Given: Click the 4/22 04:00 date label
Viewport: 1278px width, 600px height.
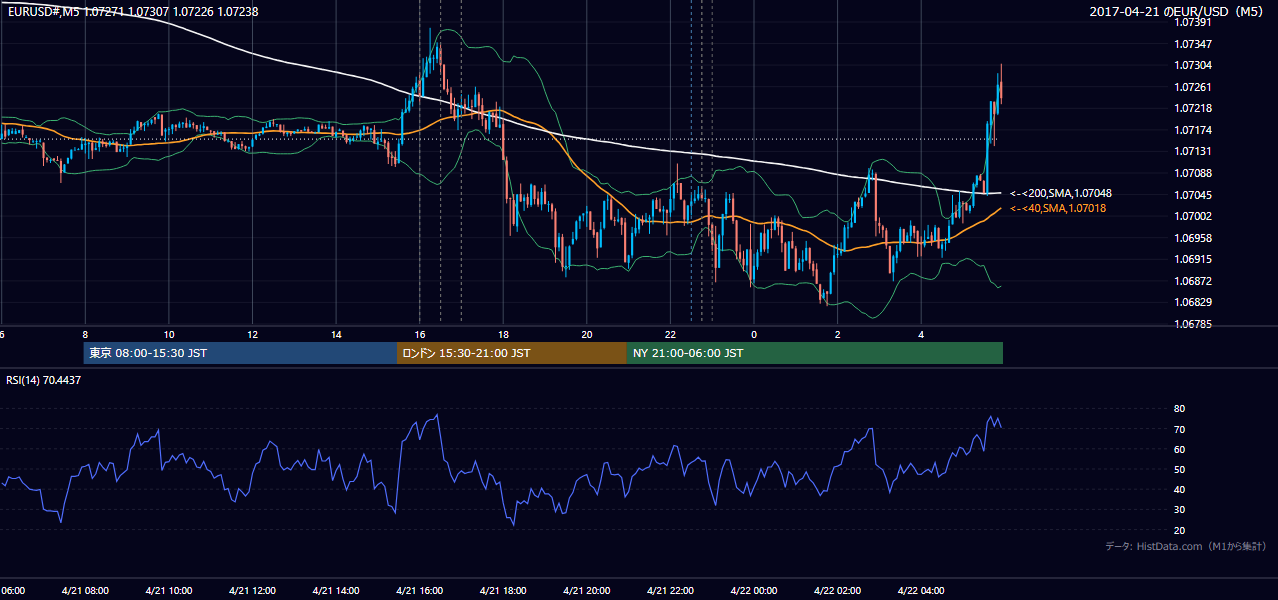Looking at the screenshot, I should [921, 590].
